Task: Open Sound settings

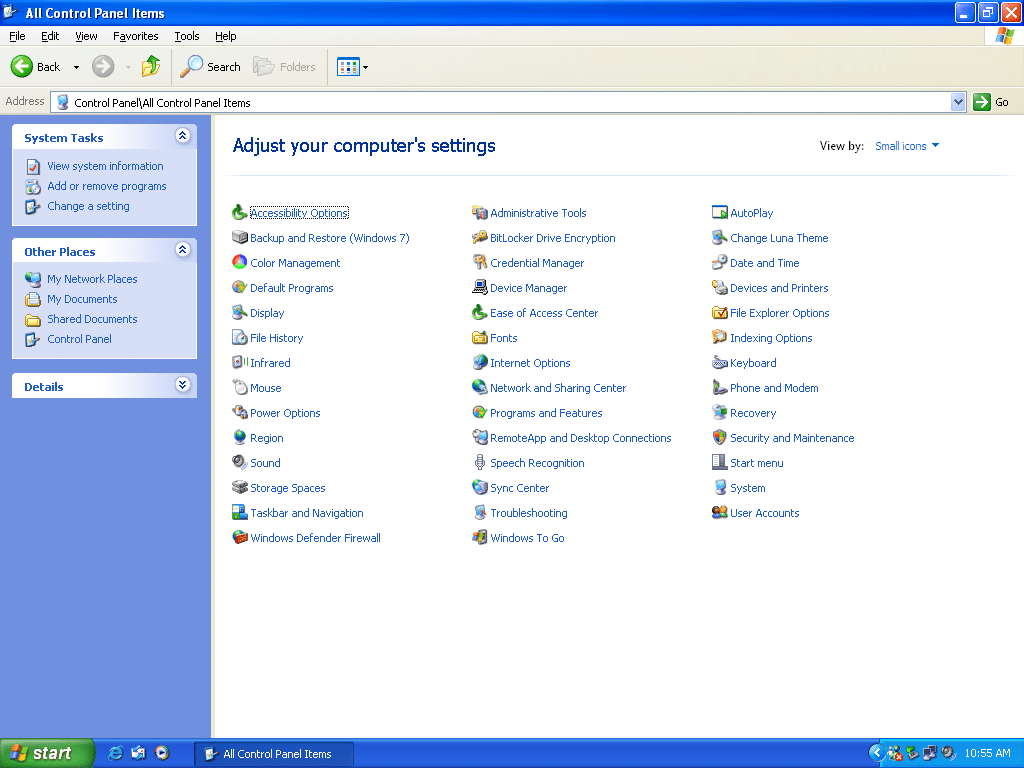Action: coord(264,462)
